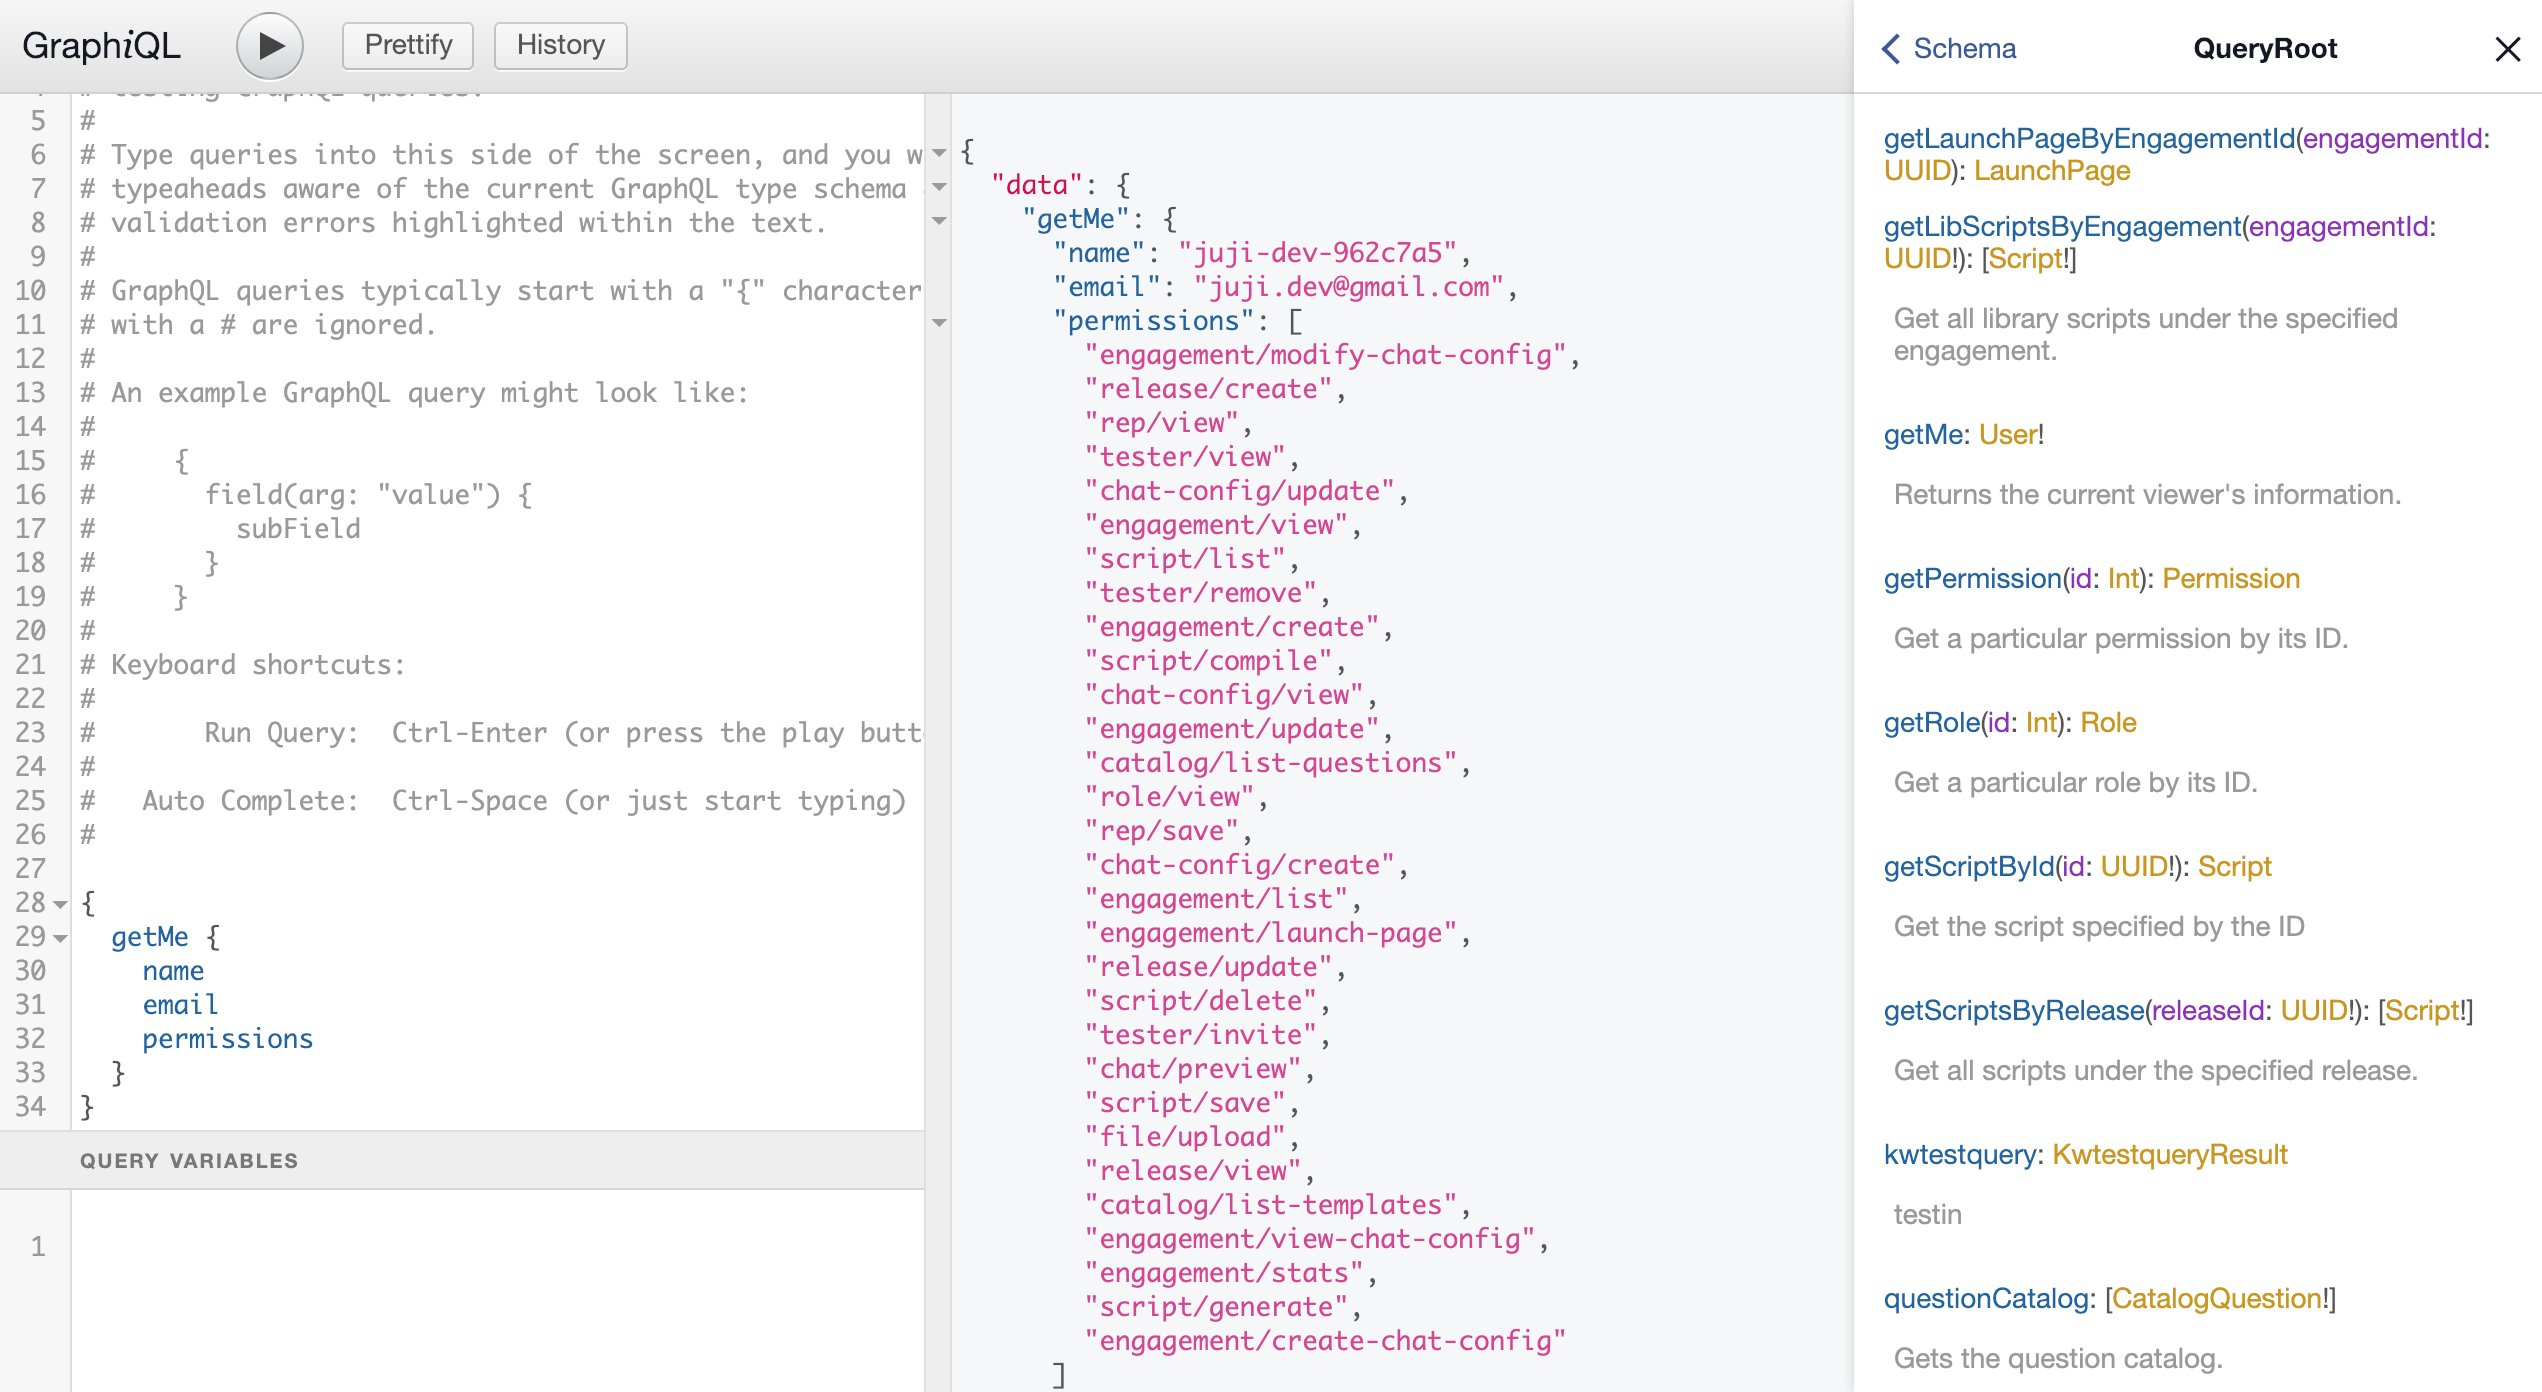Open the LaunchPage type link
2542x1392 pixels.
(2052, 170)
